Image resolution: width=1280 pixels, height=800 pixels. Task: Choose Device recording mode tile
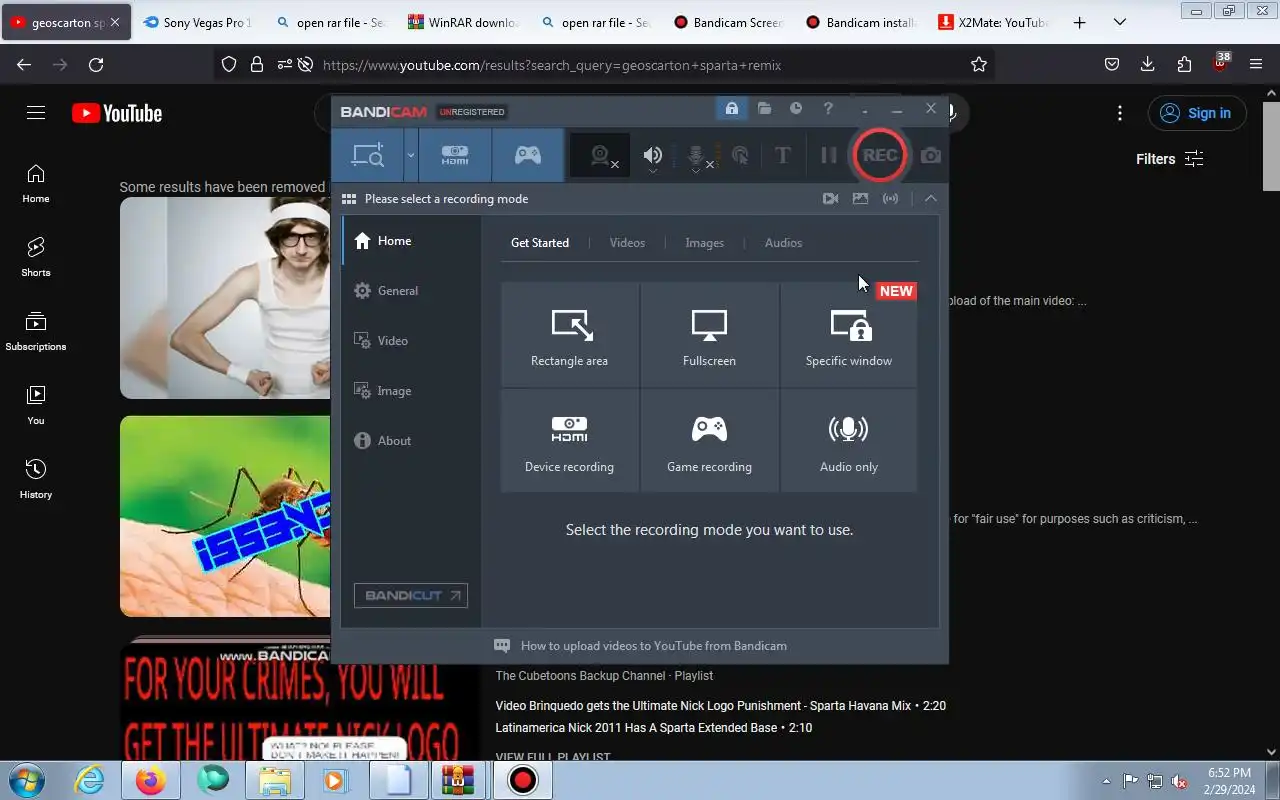click(569, 441)
